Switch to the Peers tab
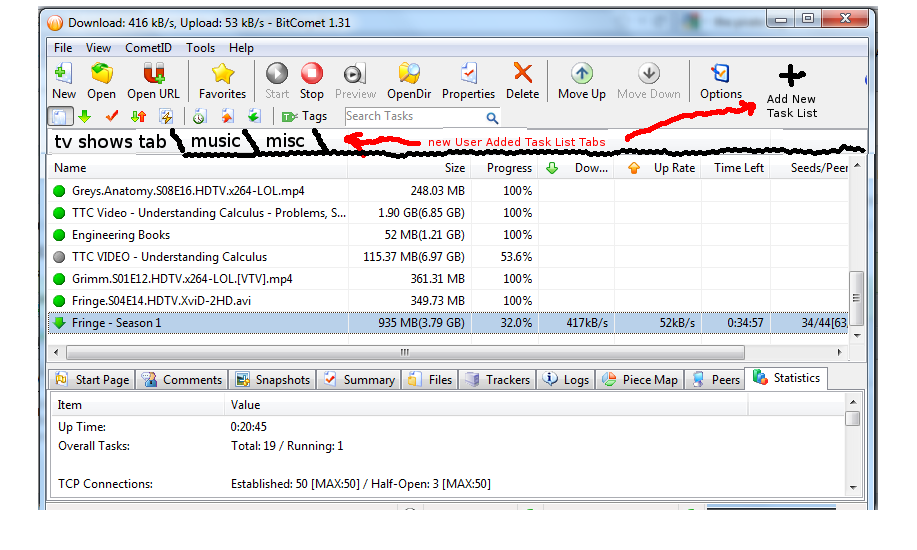The width and height of the screenshot is (917, 550). [715, 380]
